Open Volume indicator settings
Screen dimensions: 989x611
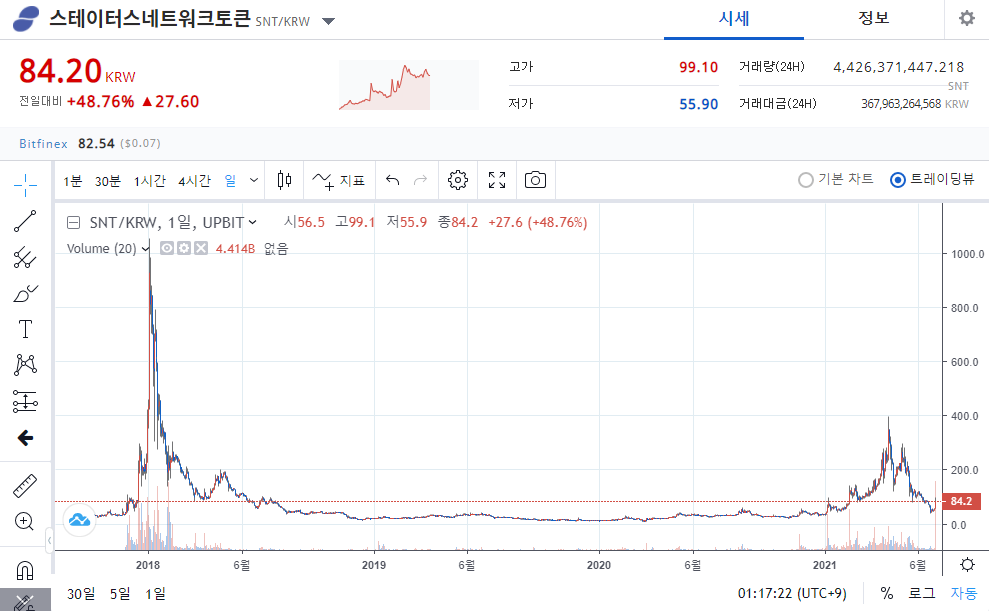pyautogui.click(x=184, y=248)
